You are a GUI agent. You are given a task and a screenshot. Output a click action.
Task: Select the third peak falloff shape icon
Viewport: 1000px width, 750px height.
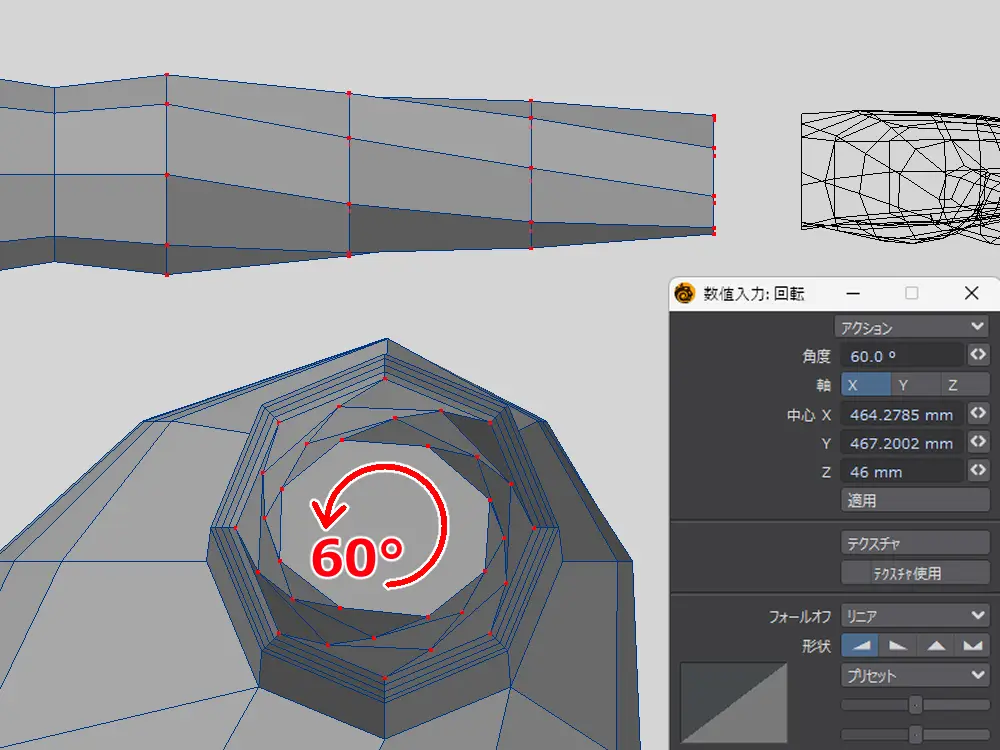(935, 646)
